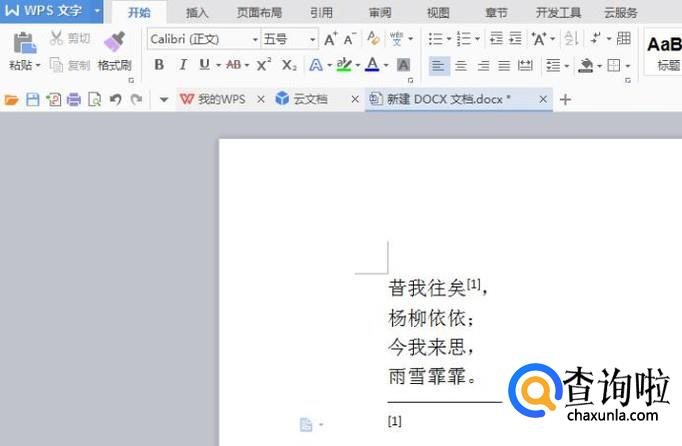Image resolution: width=682 pixels, height=446 pixels.
Task: Apply distributed alignment
Action: [x=525, y=66]
